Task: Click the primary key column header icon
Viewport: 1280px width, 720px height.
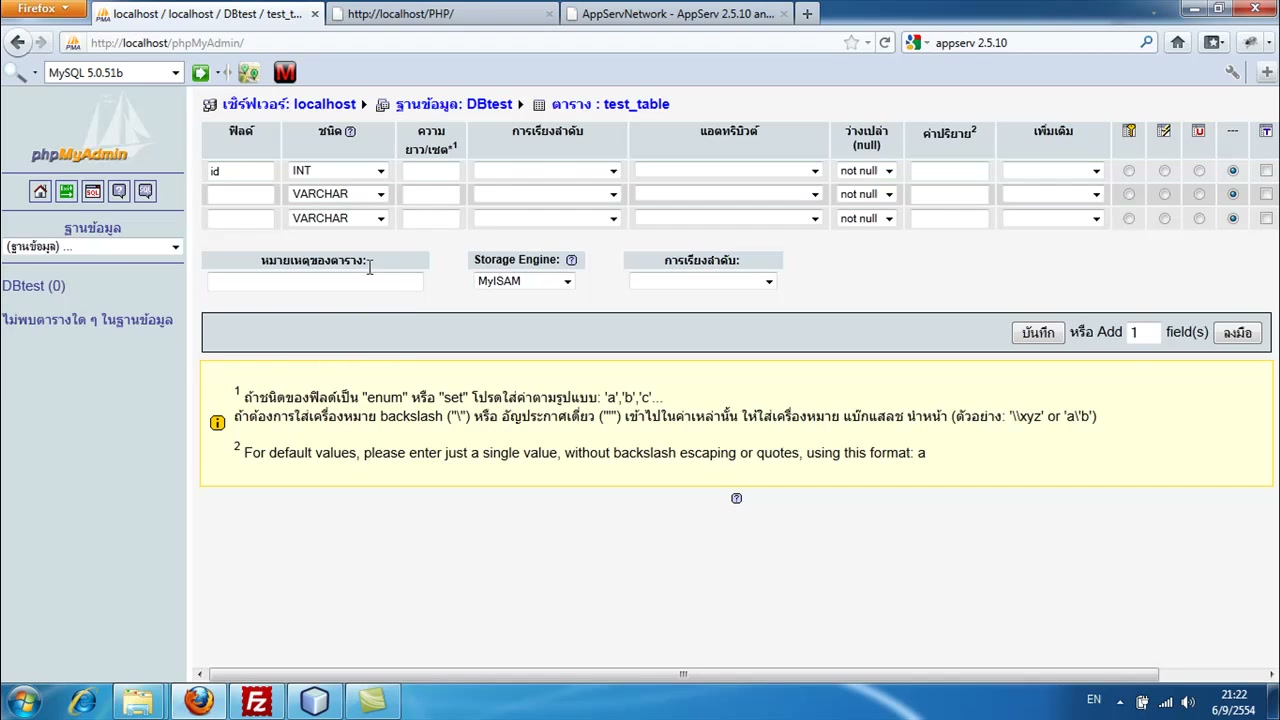Action: pyautogui.click(x=1129, y=131)
